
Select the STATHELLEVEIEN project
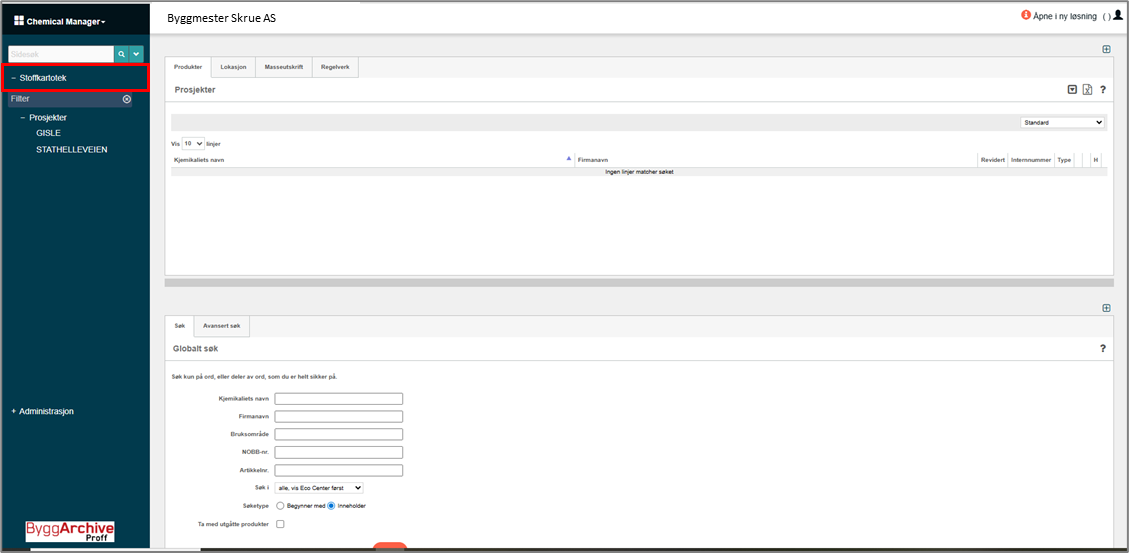tap(71, 149)
